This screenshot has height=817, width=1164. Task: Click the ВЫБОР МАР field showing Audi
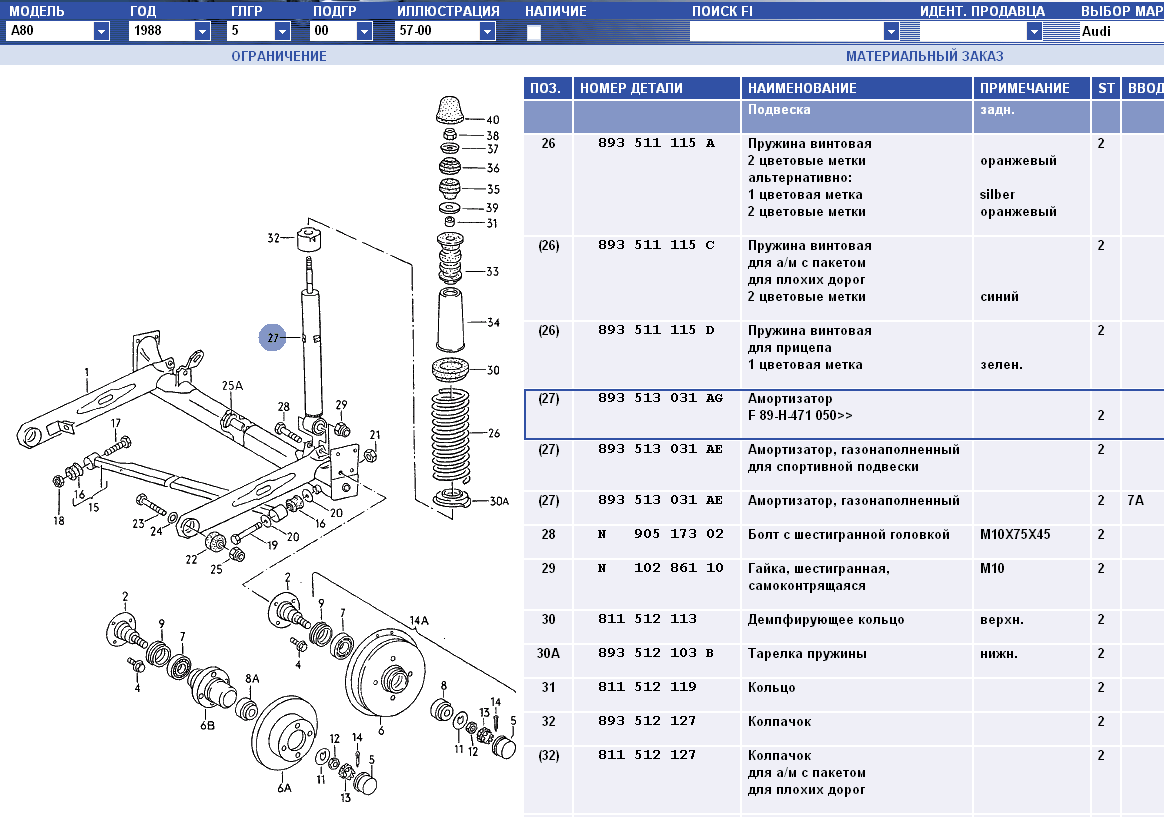(x=1121, y=31)
